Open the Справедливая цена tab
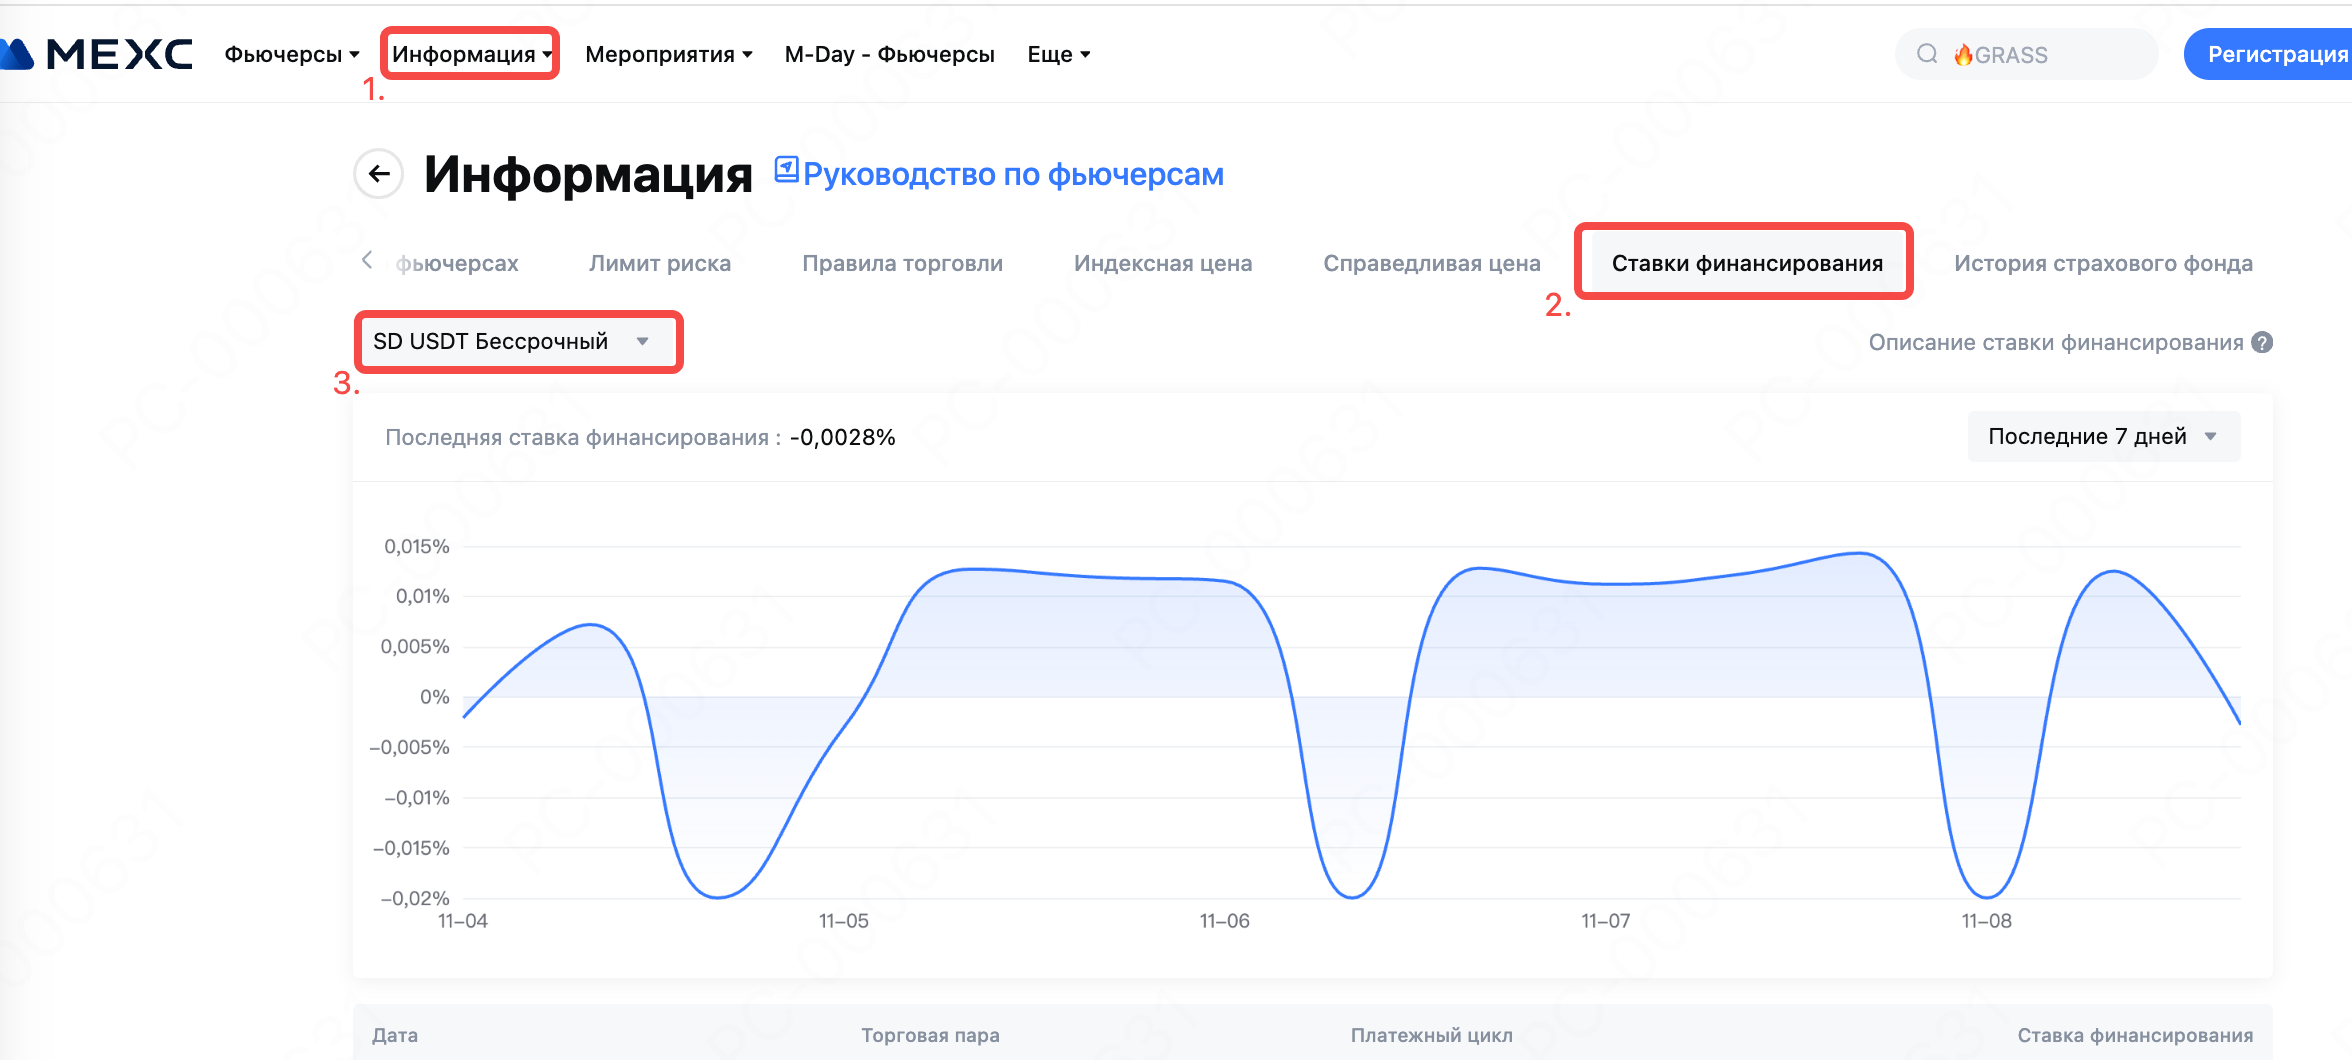Image resolution: width=2352 pixels, height=1060 pixels. pos(1431,264)
